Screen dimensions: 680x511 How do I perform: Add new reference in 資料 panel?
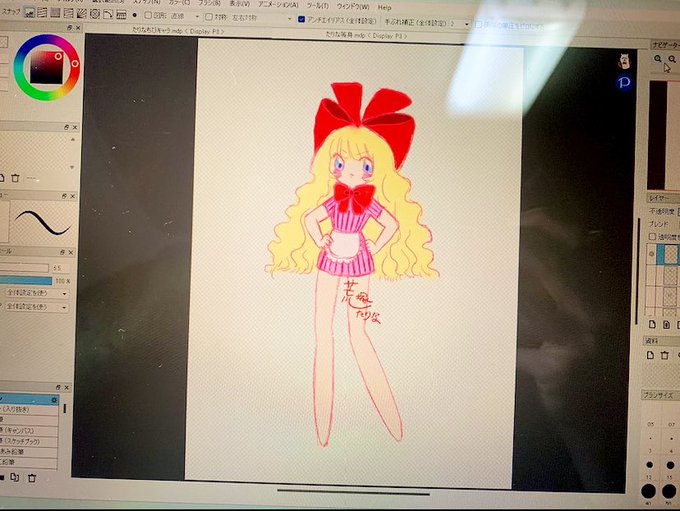[650, 355]
